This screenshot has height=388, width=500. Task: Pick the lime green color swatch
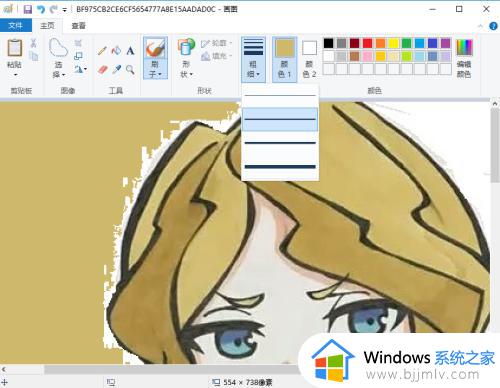point(406,56)
